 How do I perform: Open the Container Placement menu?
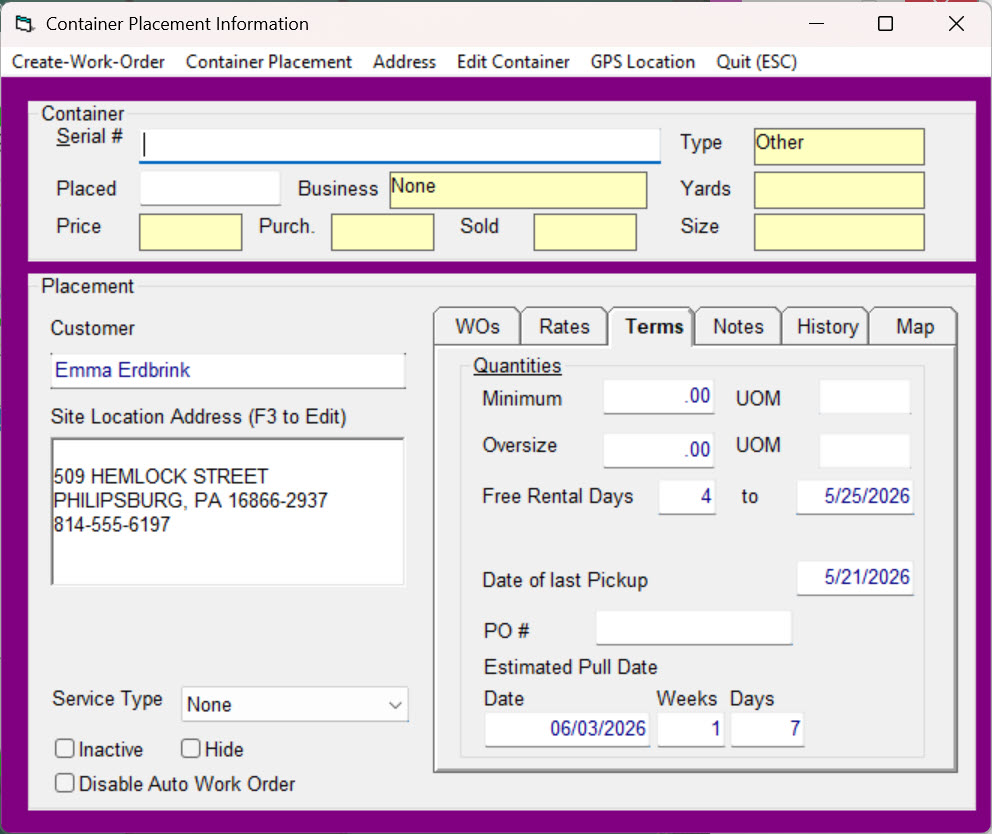pos(268,62)
